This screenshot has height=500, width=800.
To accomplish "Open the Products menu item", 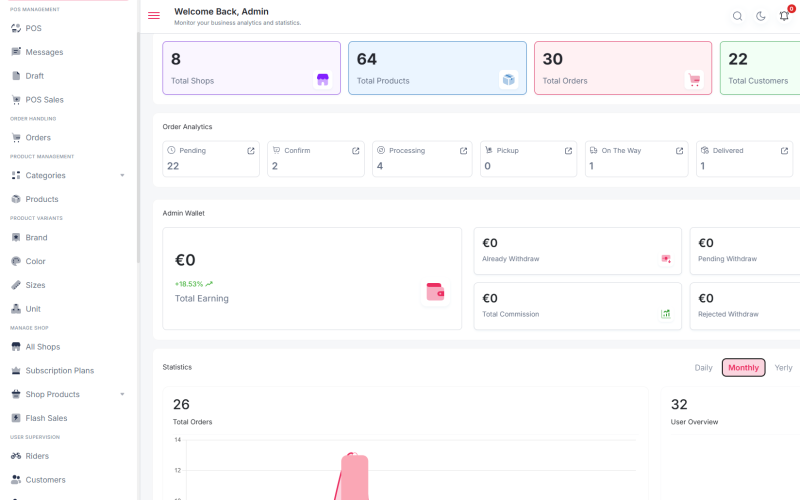I will click(42, 199).
